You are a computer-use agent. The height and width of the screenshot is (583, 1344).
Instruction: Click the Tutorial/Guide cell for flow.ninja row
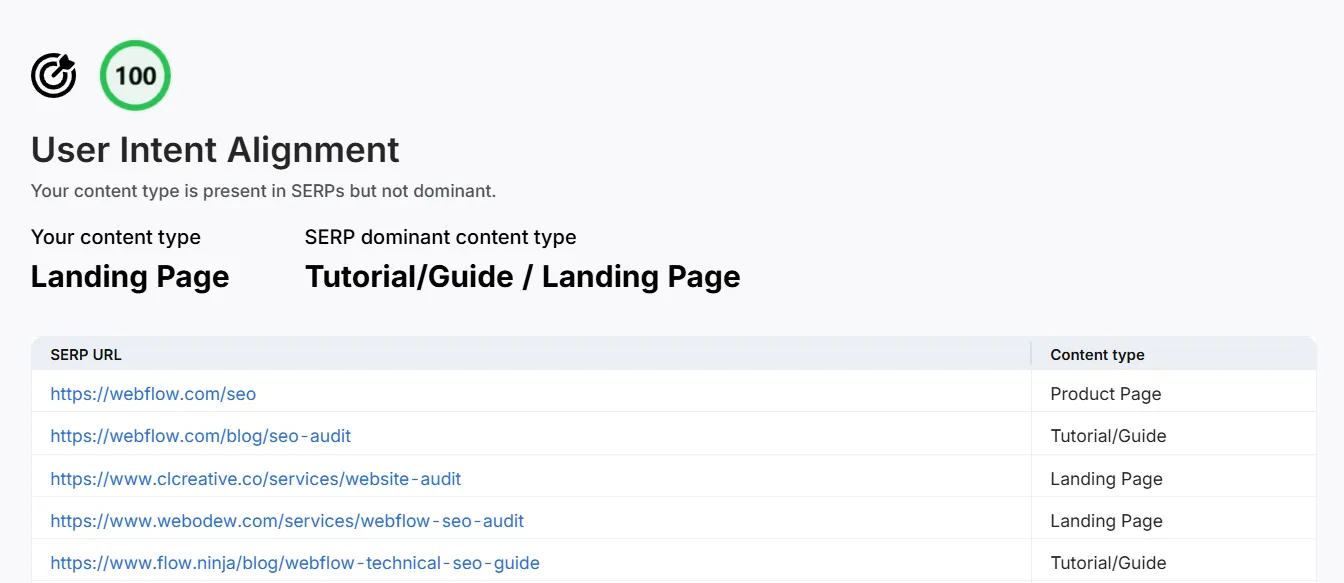coord(1108,562)
